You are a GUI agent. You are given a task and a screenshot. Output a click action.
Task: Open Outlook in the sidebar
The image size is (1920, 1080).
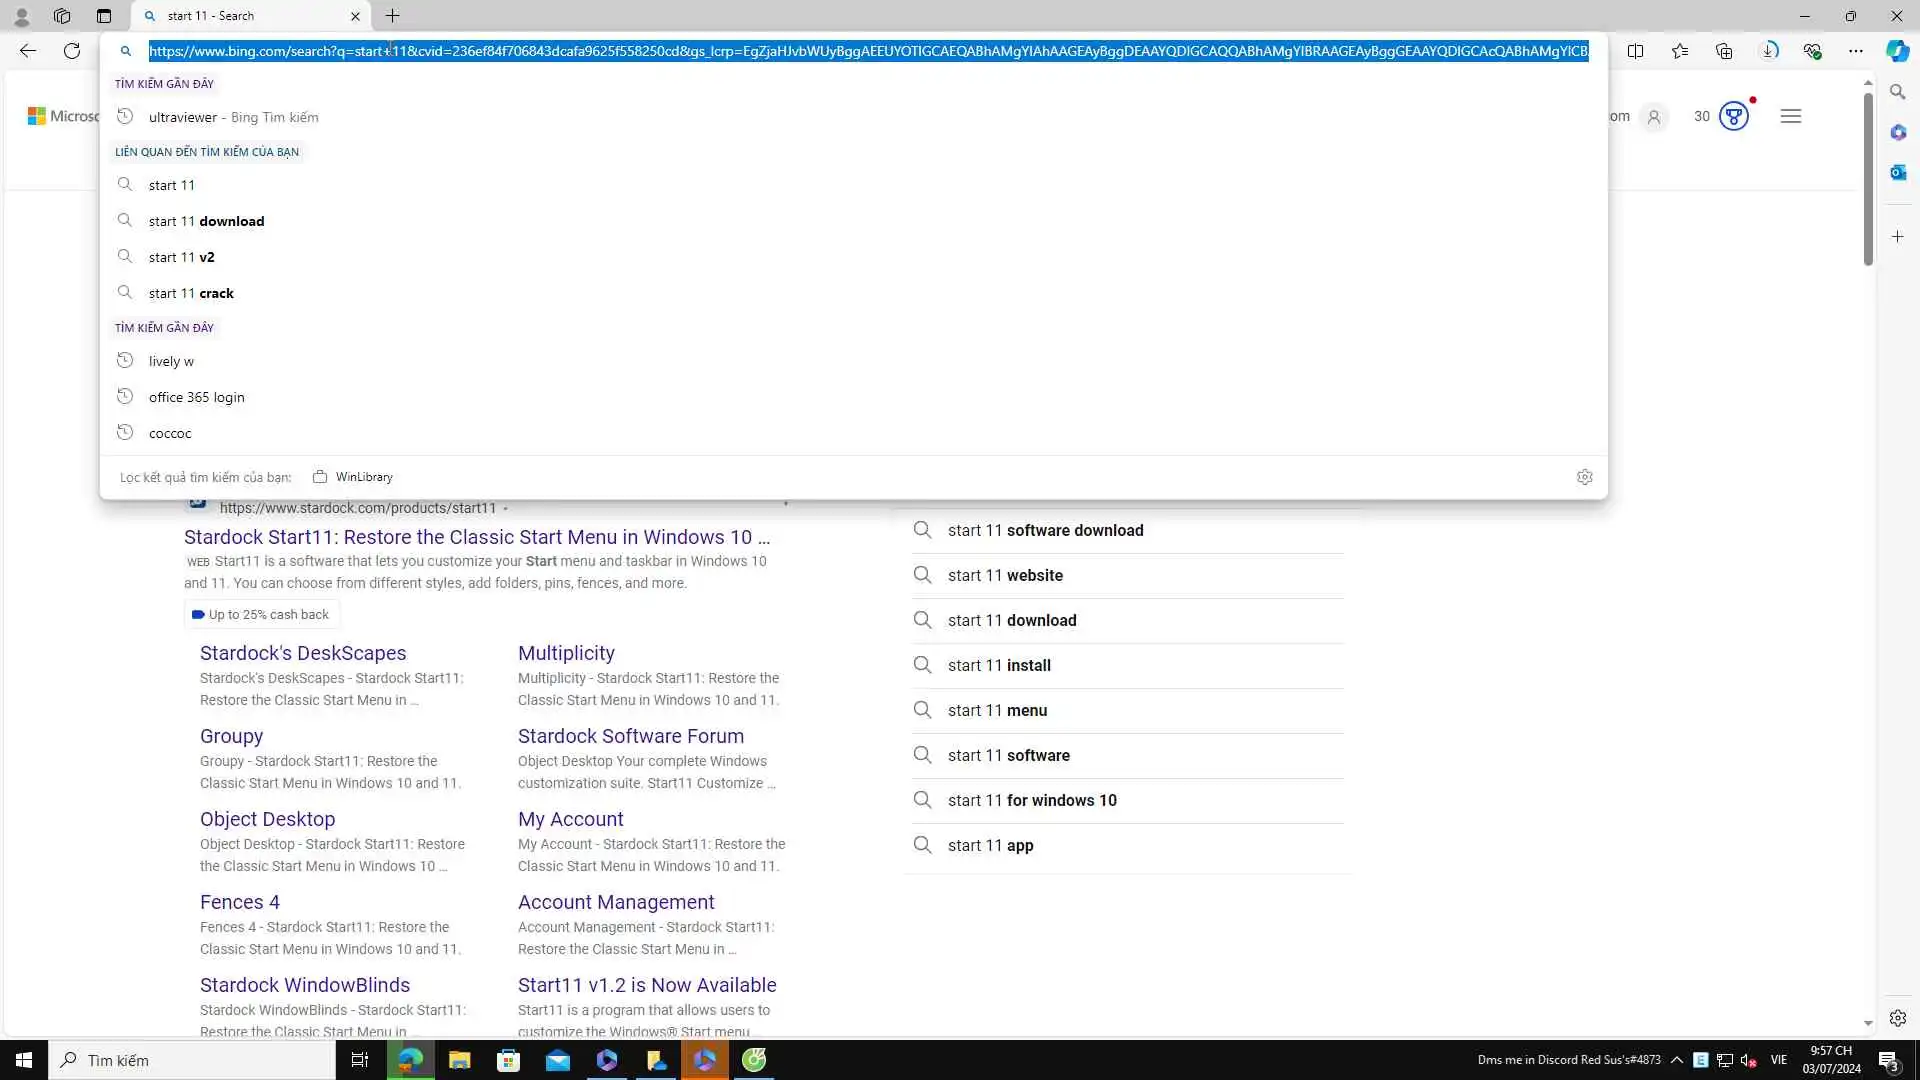tap(1897, 172)
